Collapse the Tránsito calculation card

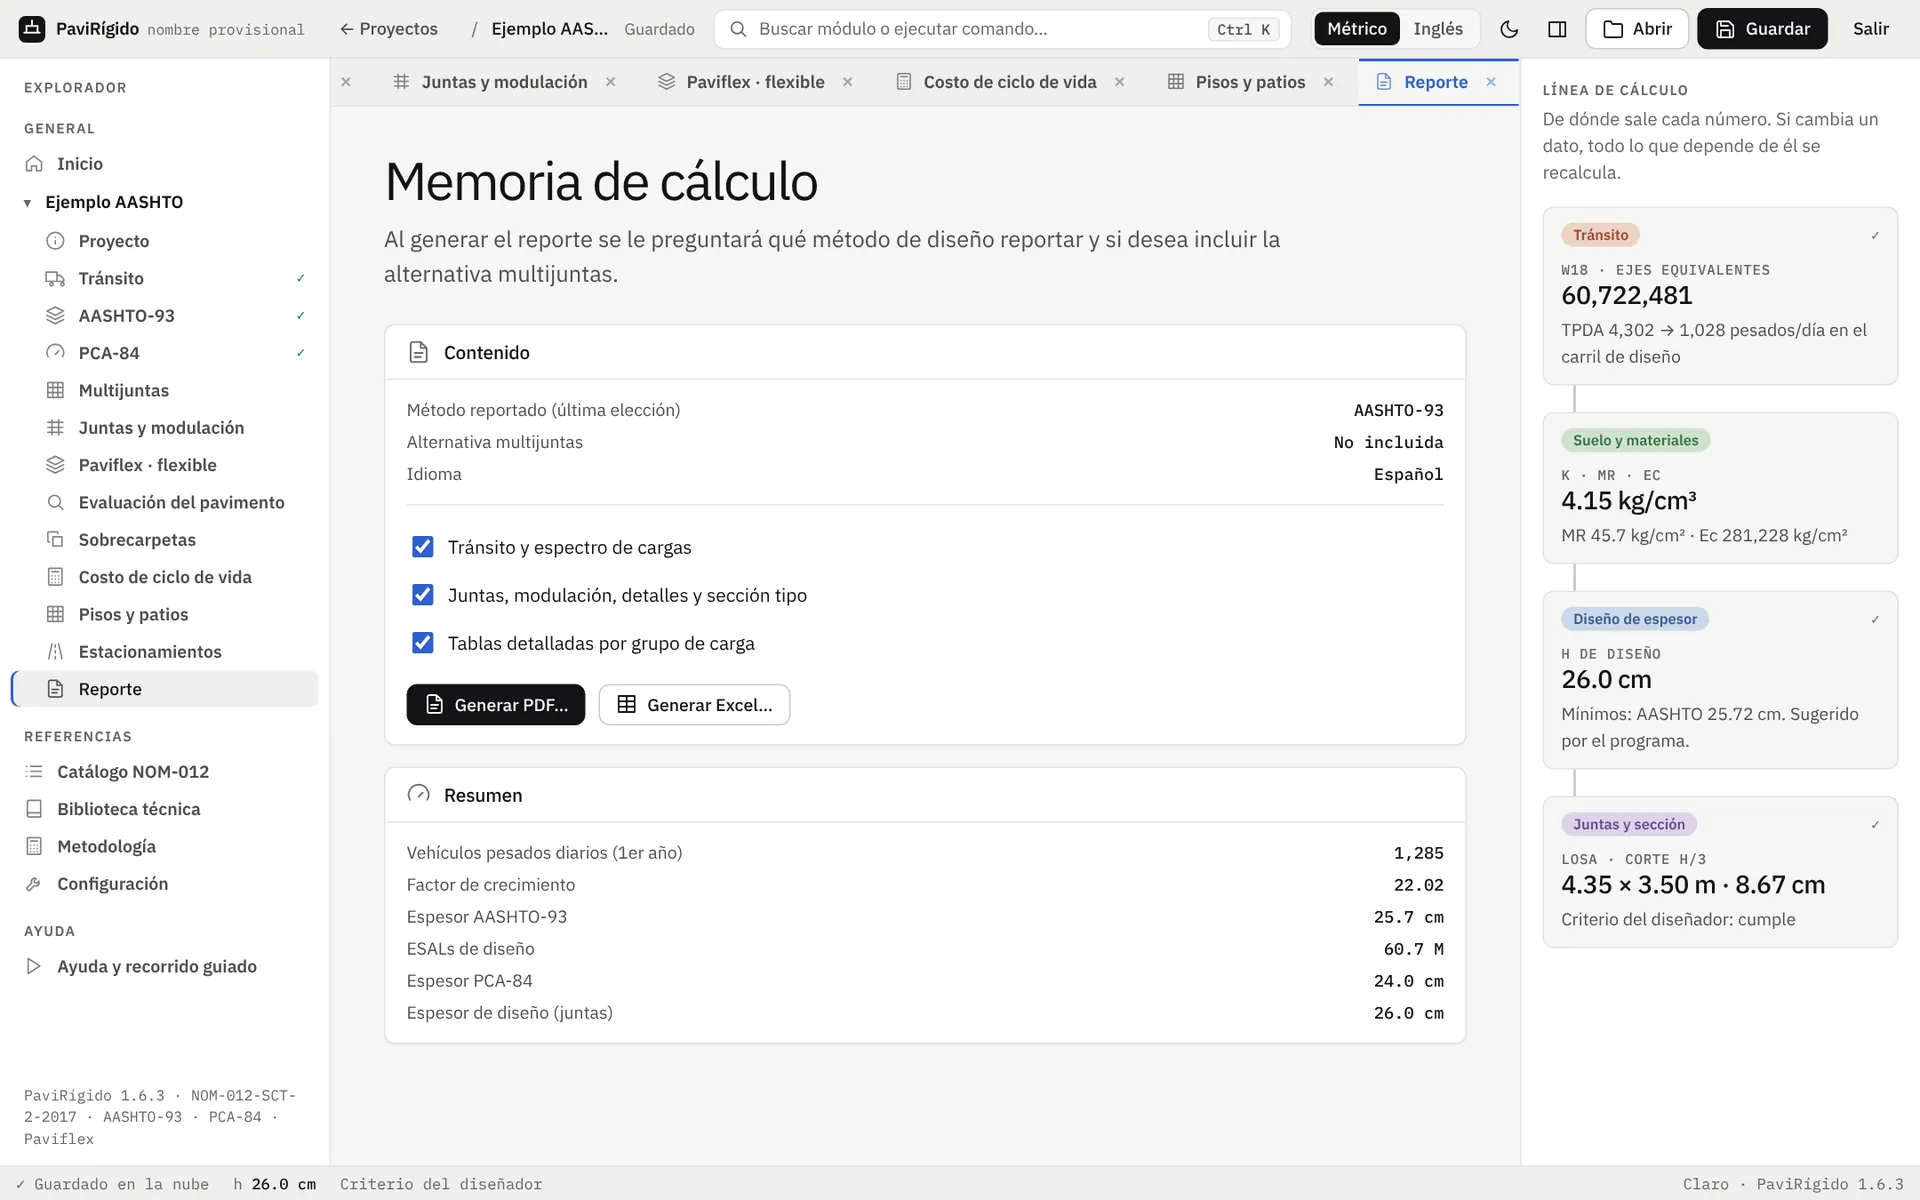(x=1875, y=236)
